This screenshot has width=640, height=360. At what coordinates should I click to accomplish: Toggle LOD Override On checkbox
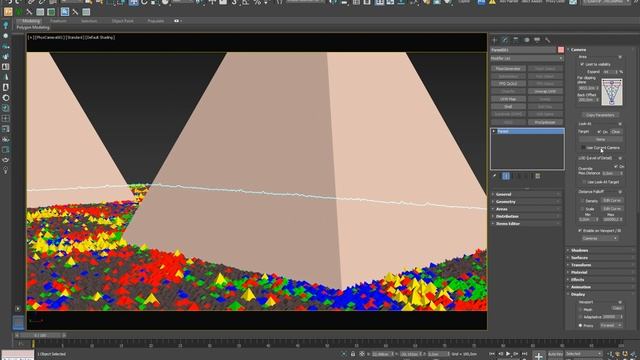click(x=616, y=167)
